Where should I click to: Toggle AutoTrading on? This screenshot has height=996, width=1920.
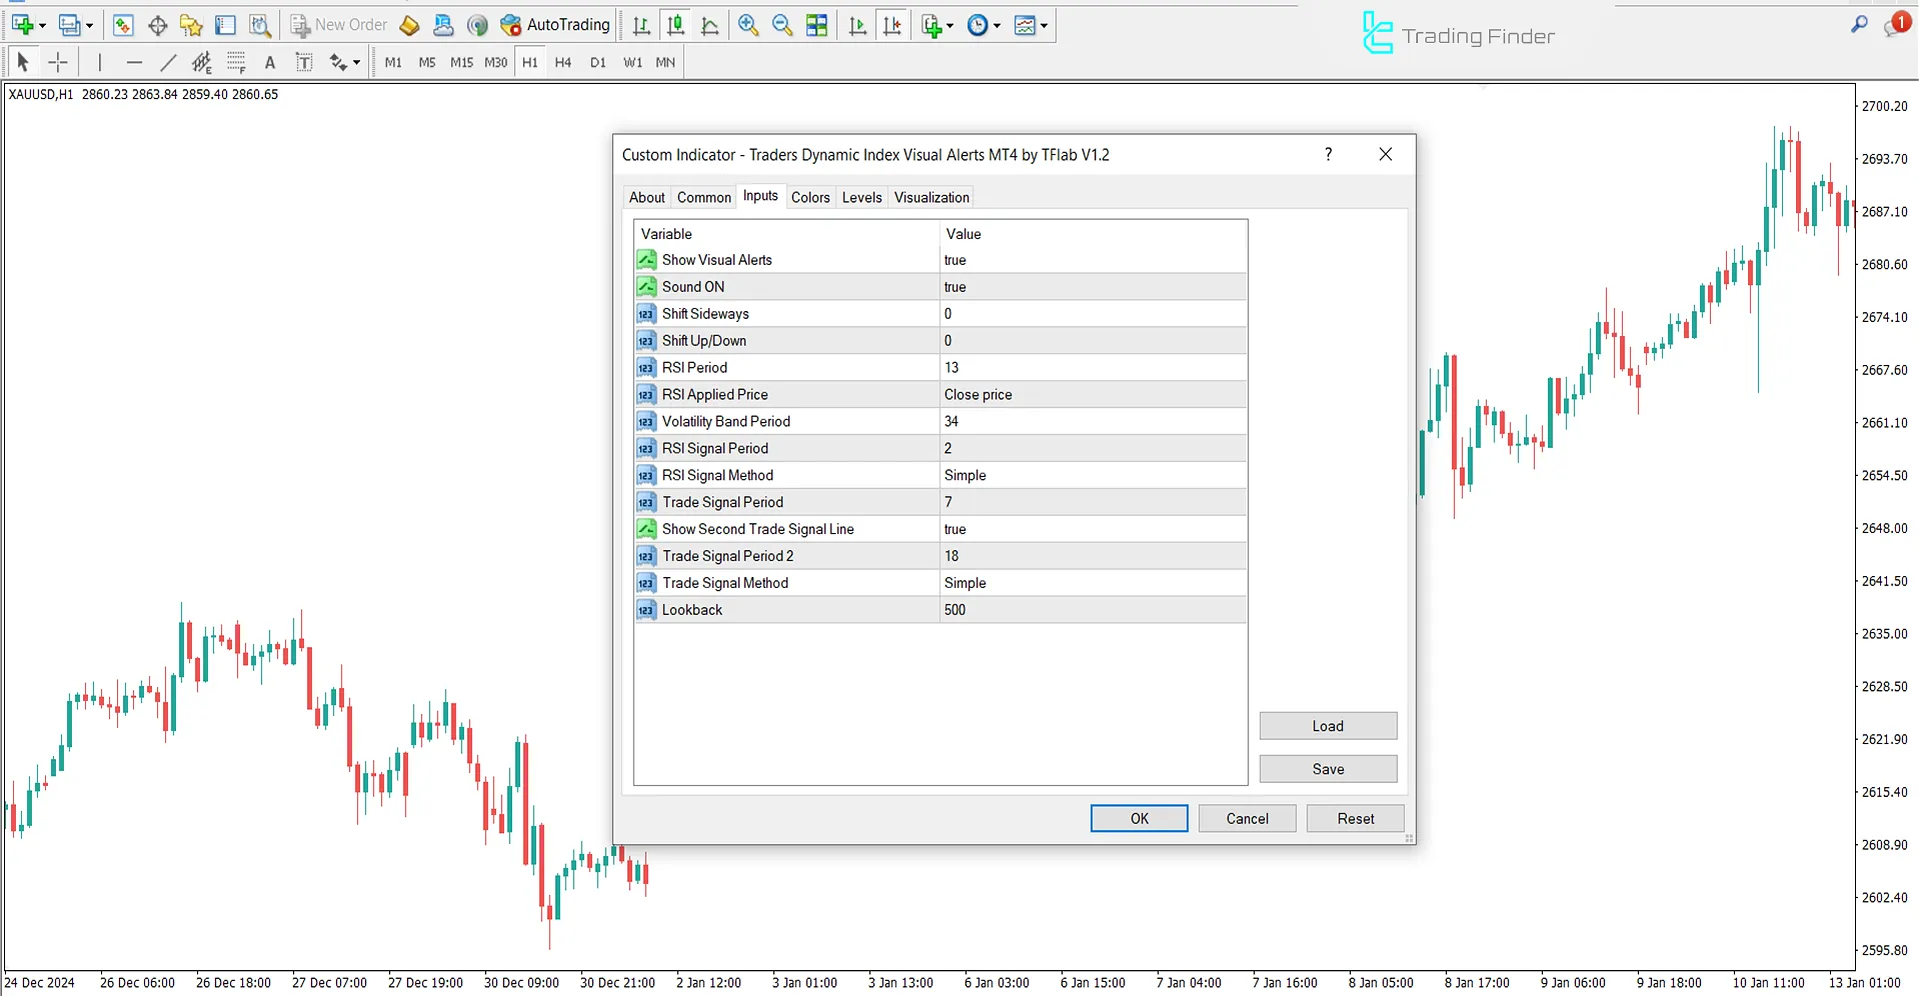coord(555,25)
